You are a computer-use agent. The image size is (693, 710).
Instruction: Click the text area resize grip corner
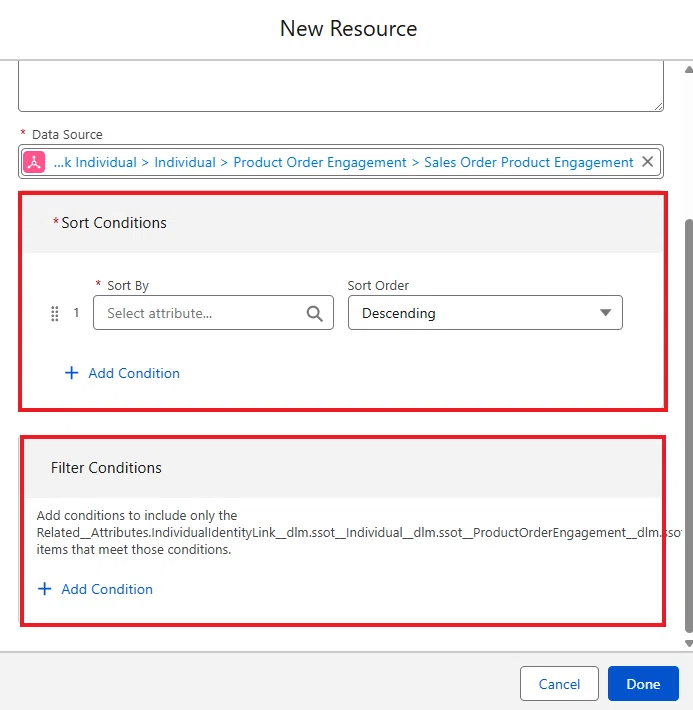pyautogui.click(x=659, y=106)
